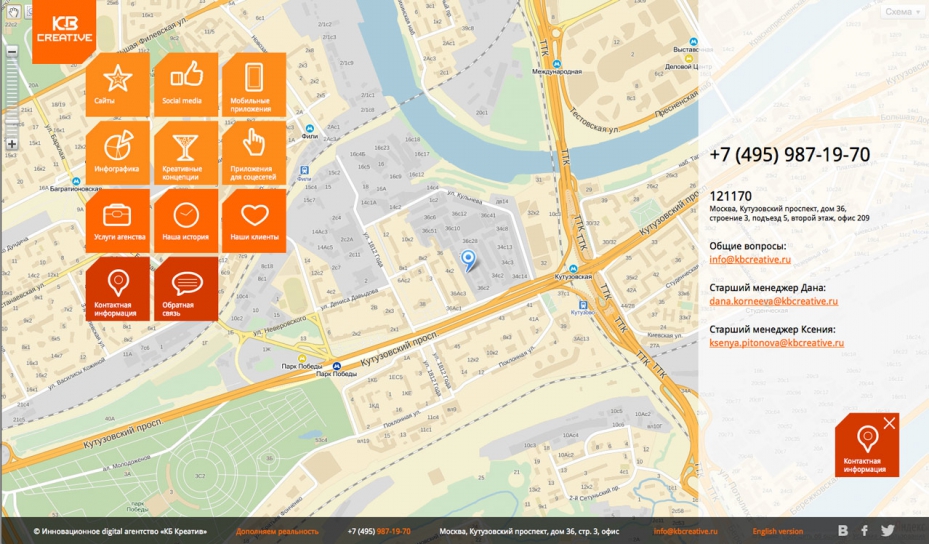Open the VK social page icon
Image resolution: width=929 pixels, height=544 pixels.
click(843, 531)
